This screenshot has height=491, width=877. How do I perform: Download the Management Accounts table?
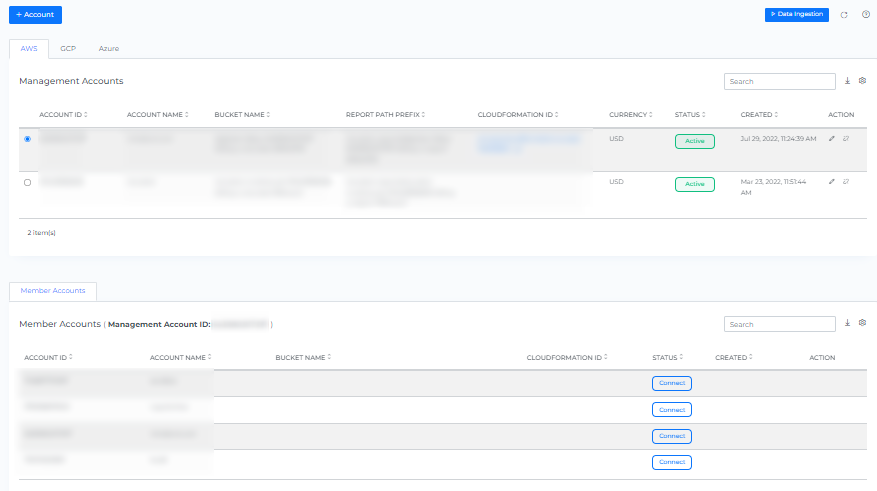848,81
